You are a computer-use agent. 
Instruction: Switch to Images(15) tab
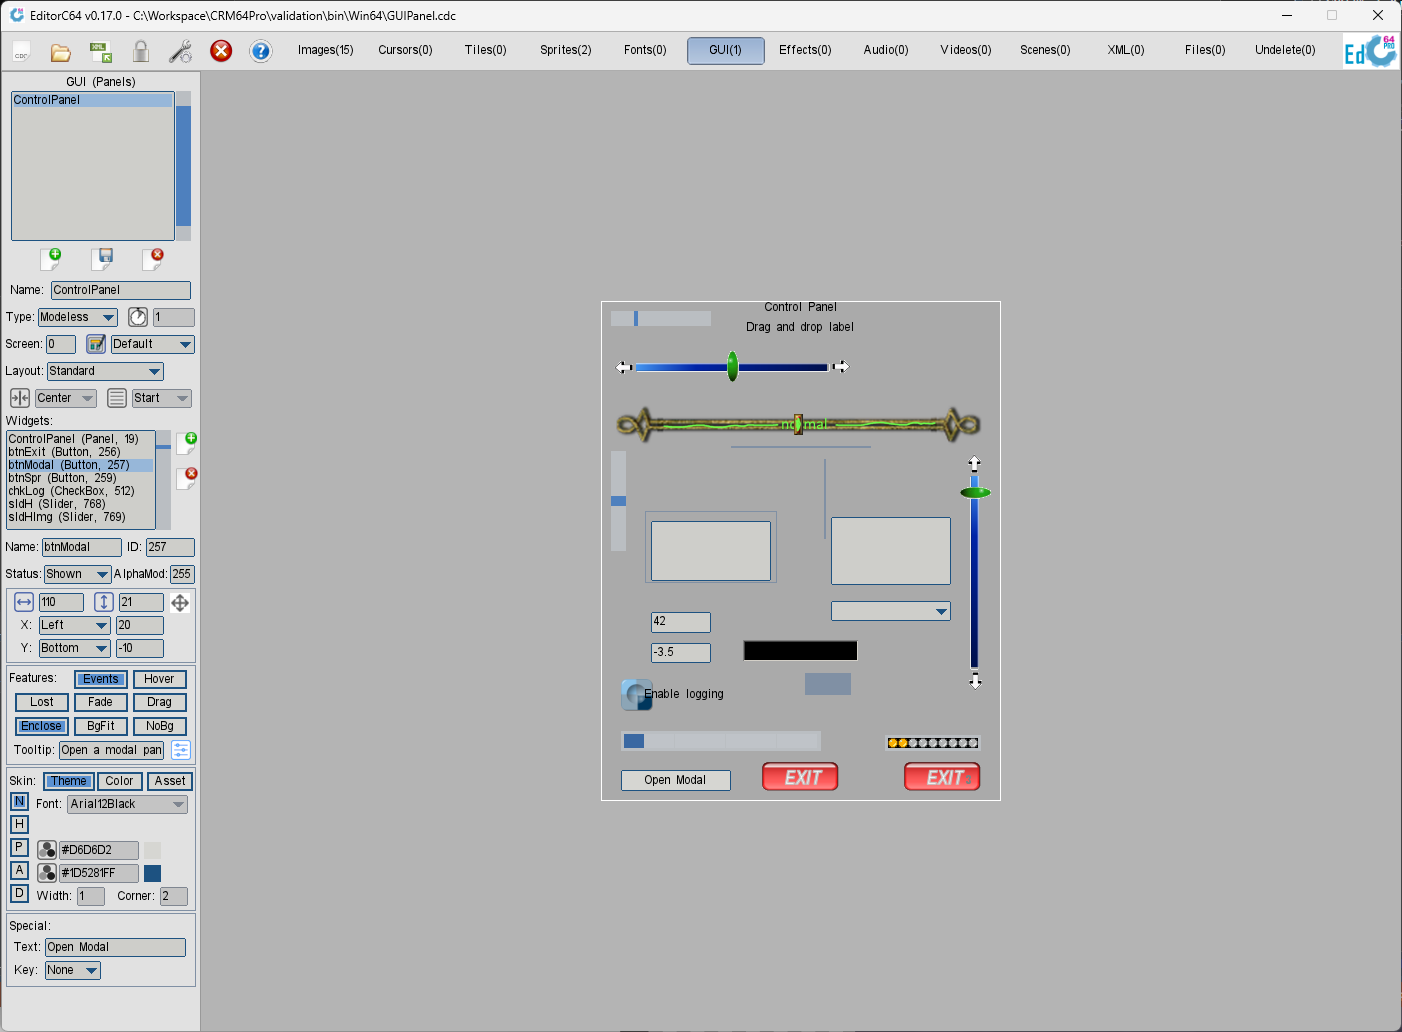tap(326, 50)
